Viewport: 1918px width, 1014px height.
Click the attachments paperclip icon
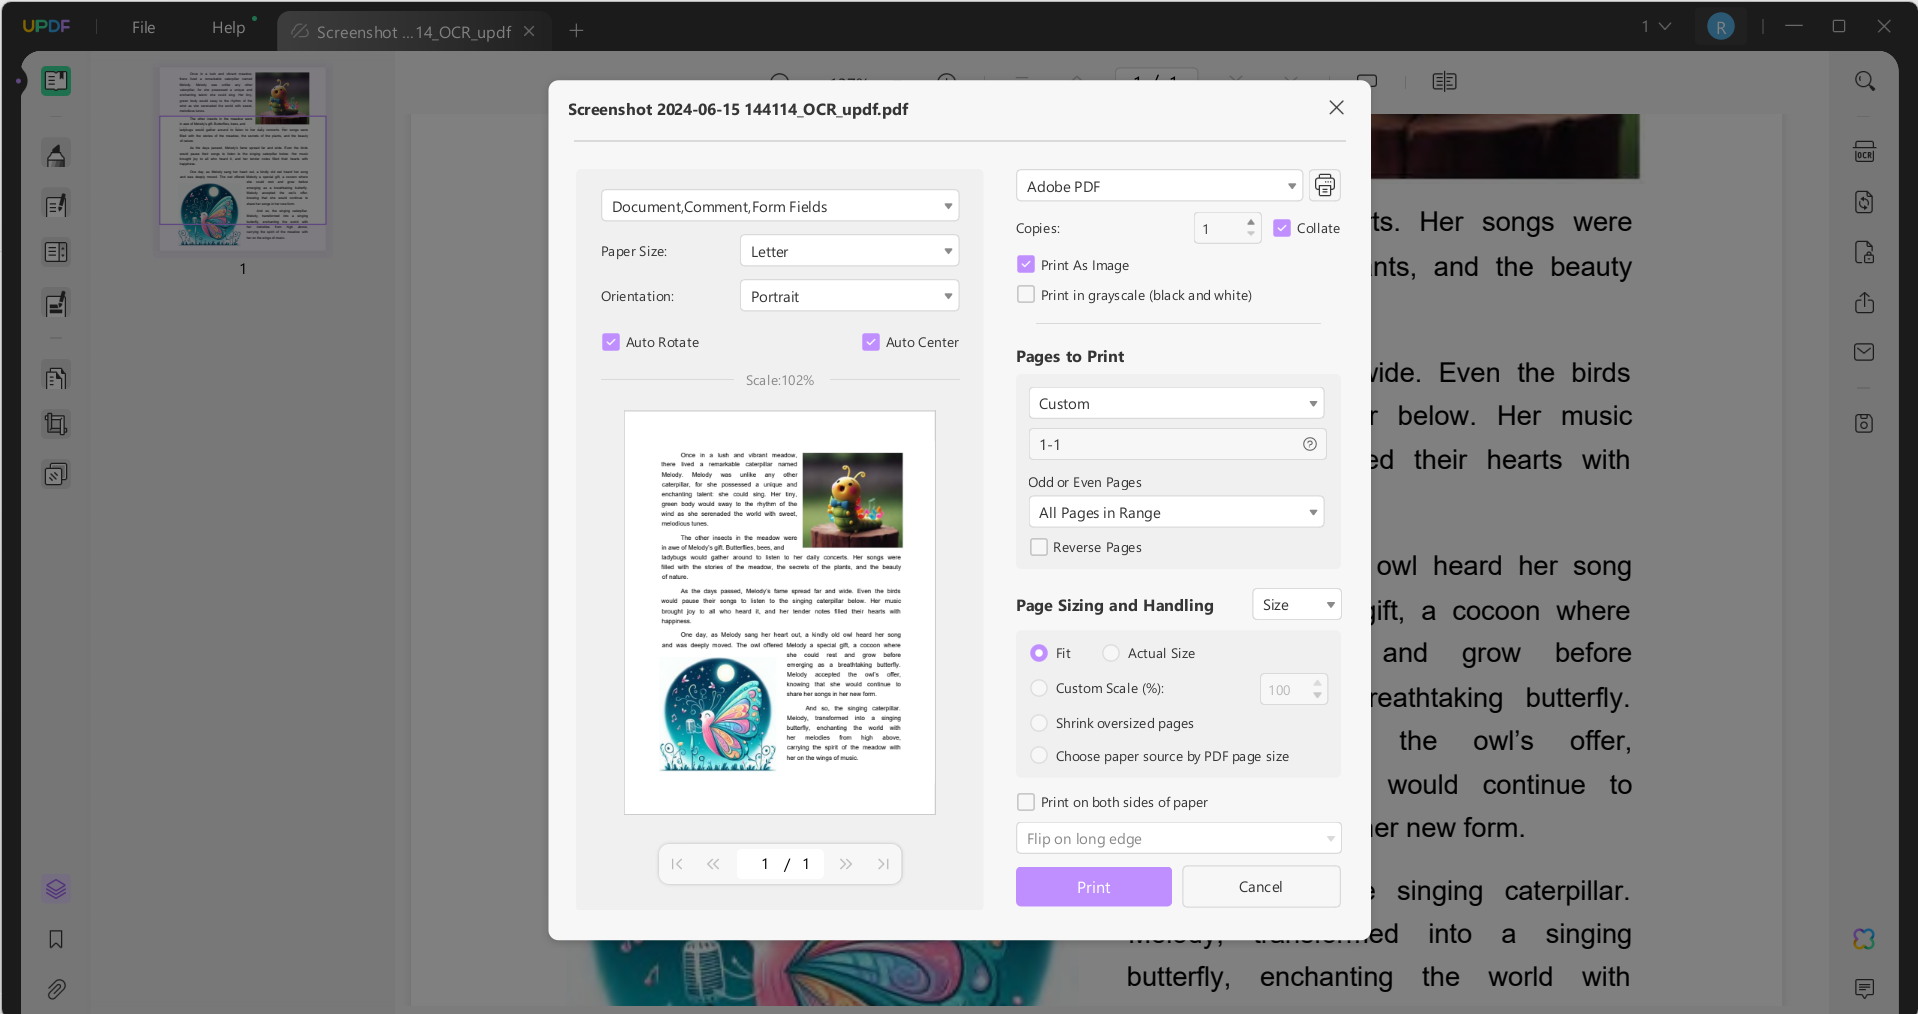tap(56, 990)
